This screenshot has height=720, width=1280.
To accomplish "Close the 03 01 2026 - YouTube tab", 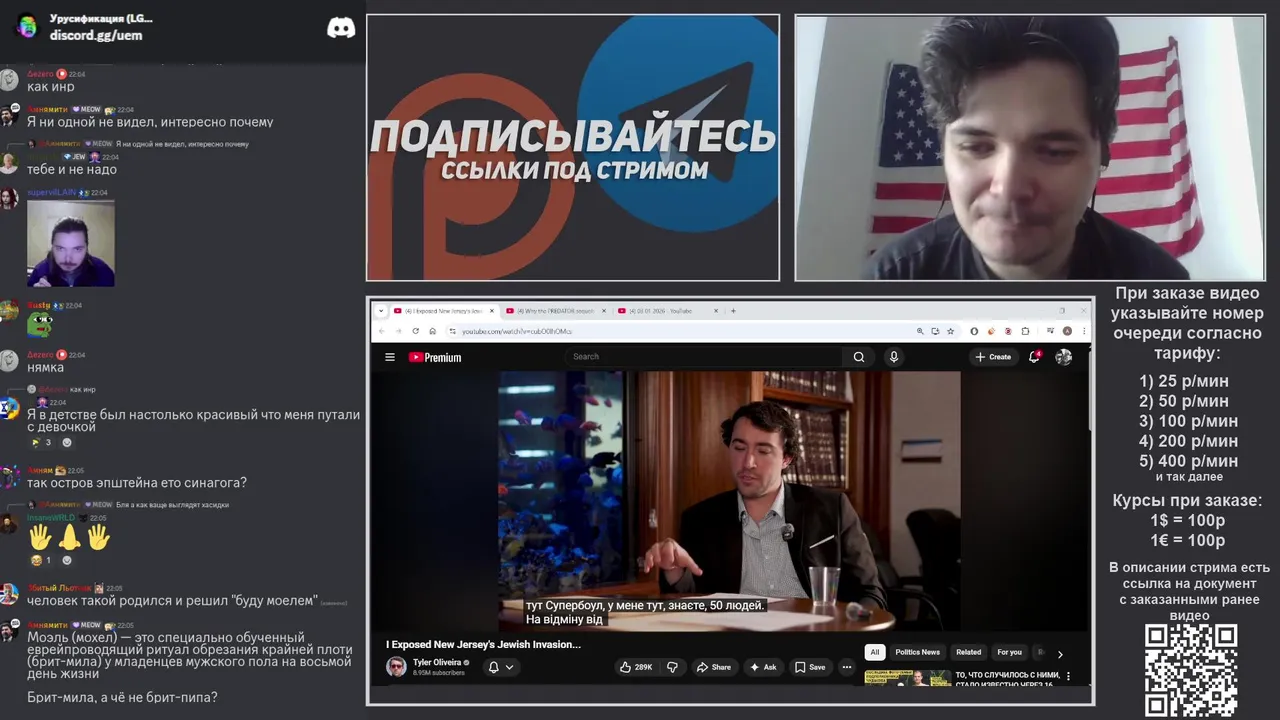I will coord(716,311).
